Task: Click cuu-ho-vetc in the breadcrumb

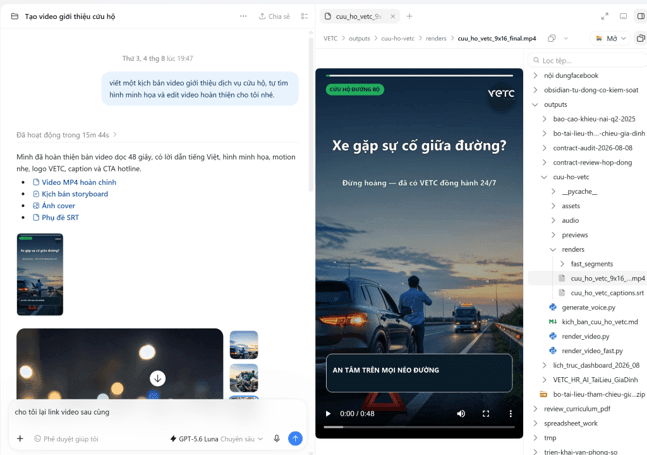Action: click(397, 38)
